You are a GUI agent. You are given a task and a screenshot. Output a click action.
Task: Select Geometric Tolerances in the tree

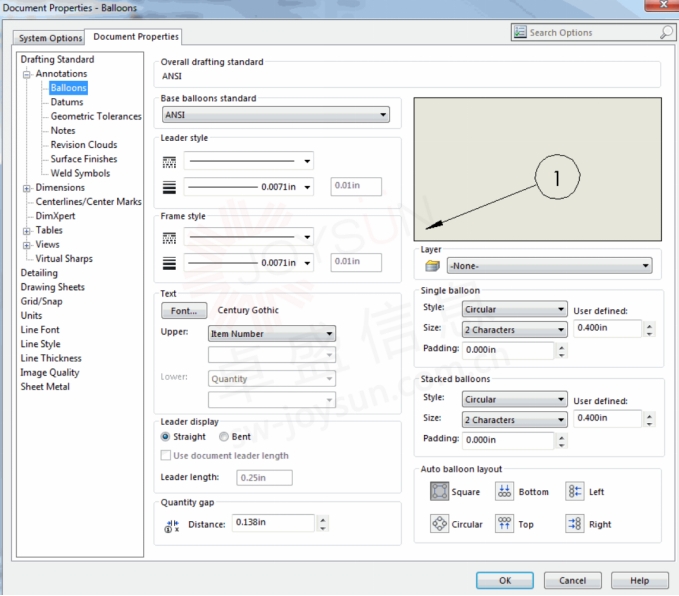point(96,116)
